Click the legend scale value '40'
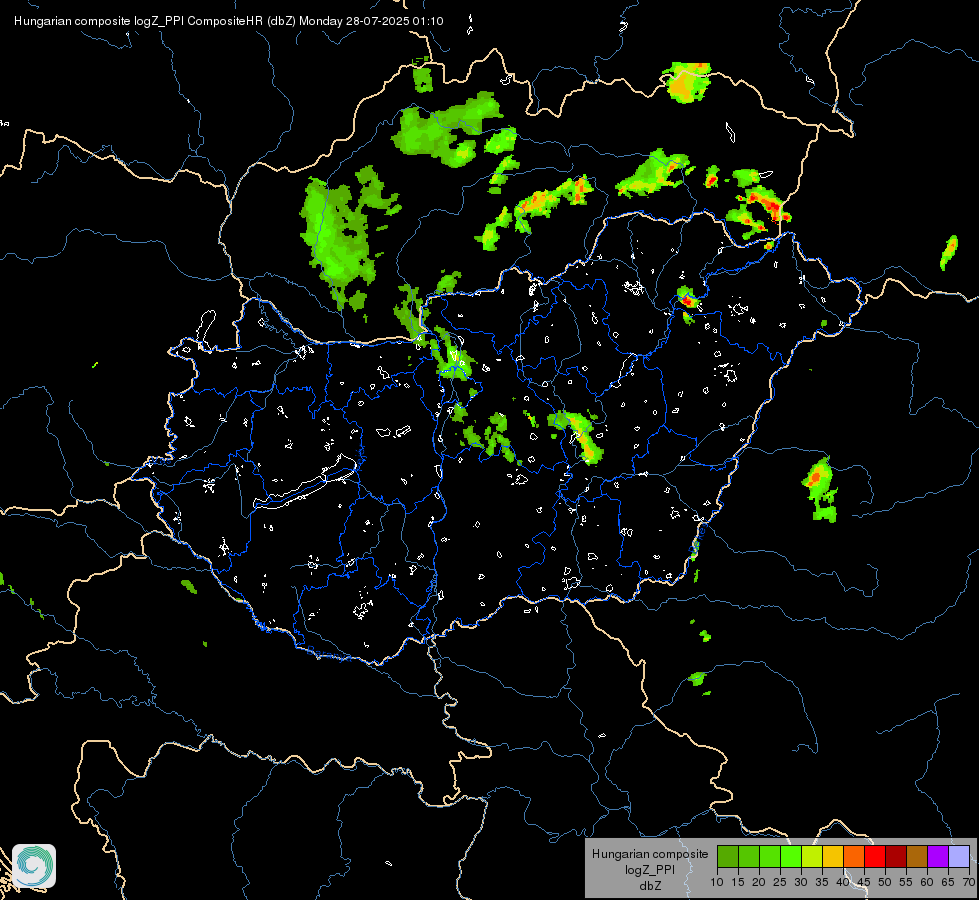This screenshot has width=979, height=900. tap(843, 882)
